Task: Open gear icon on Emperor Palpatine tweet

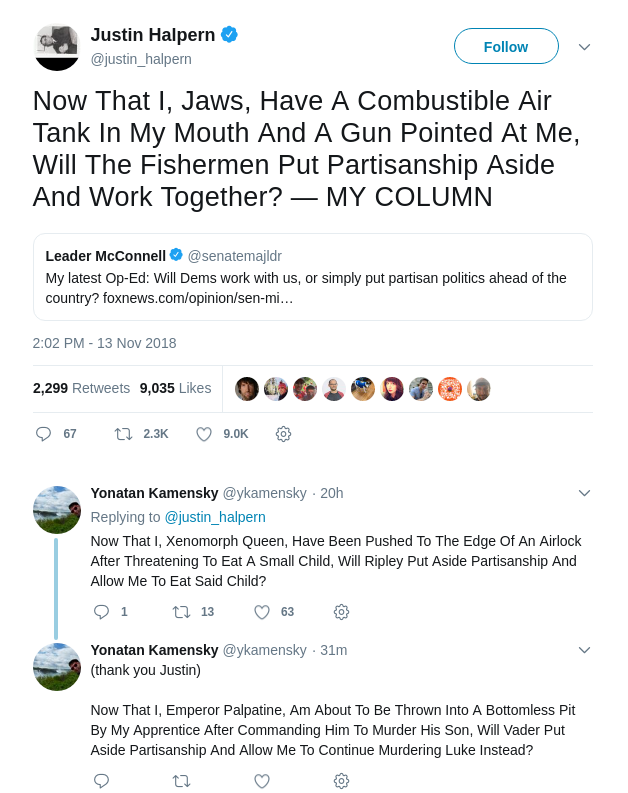Action: (341, 781)
